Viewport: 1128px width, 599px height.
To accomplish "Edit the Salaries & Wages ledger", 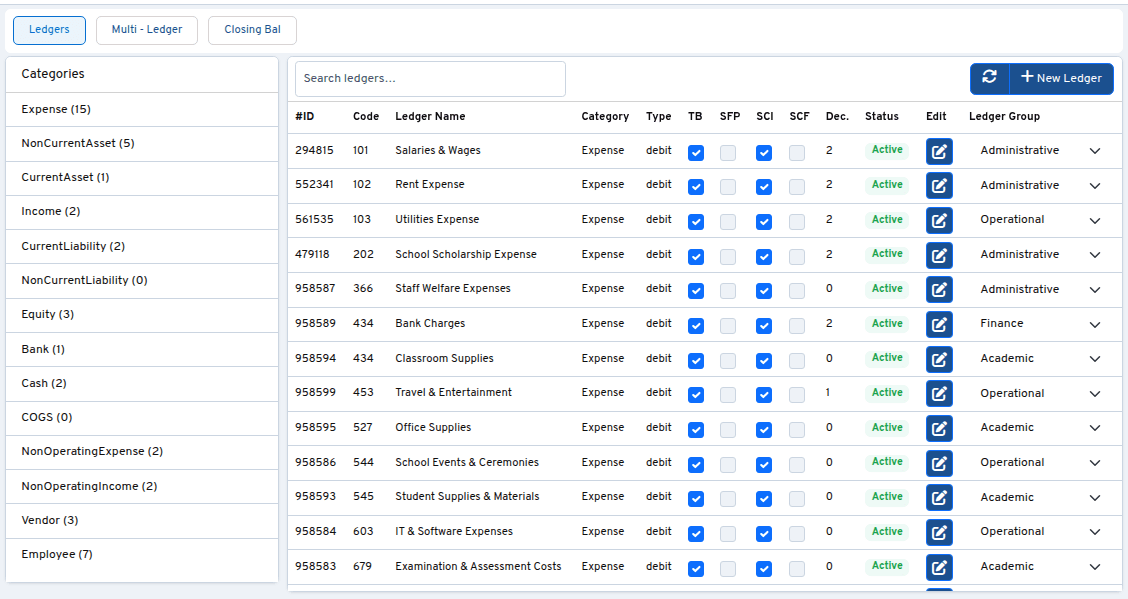I will [939, 151].
